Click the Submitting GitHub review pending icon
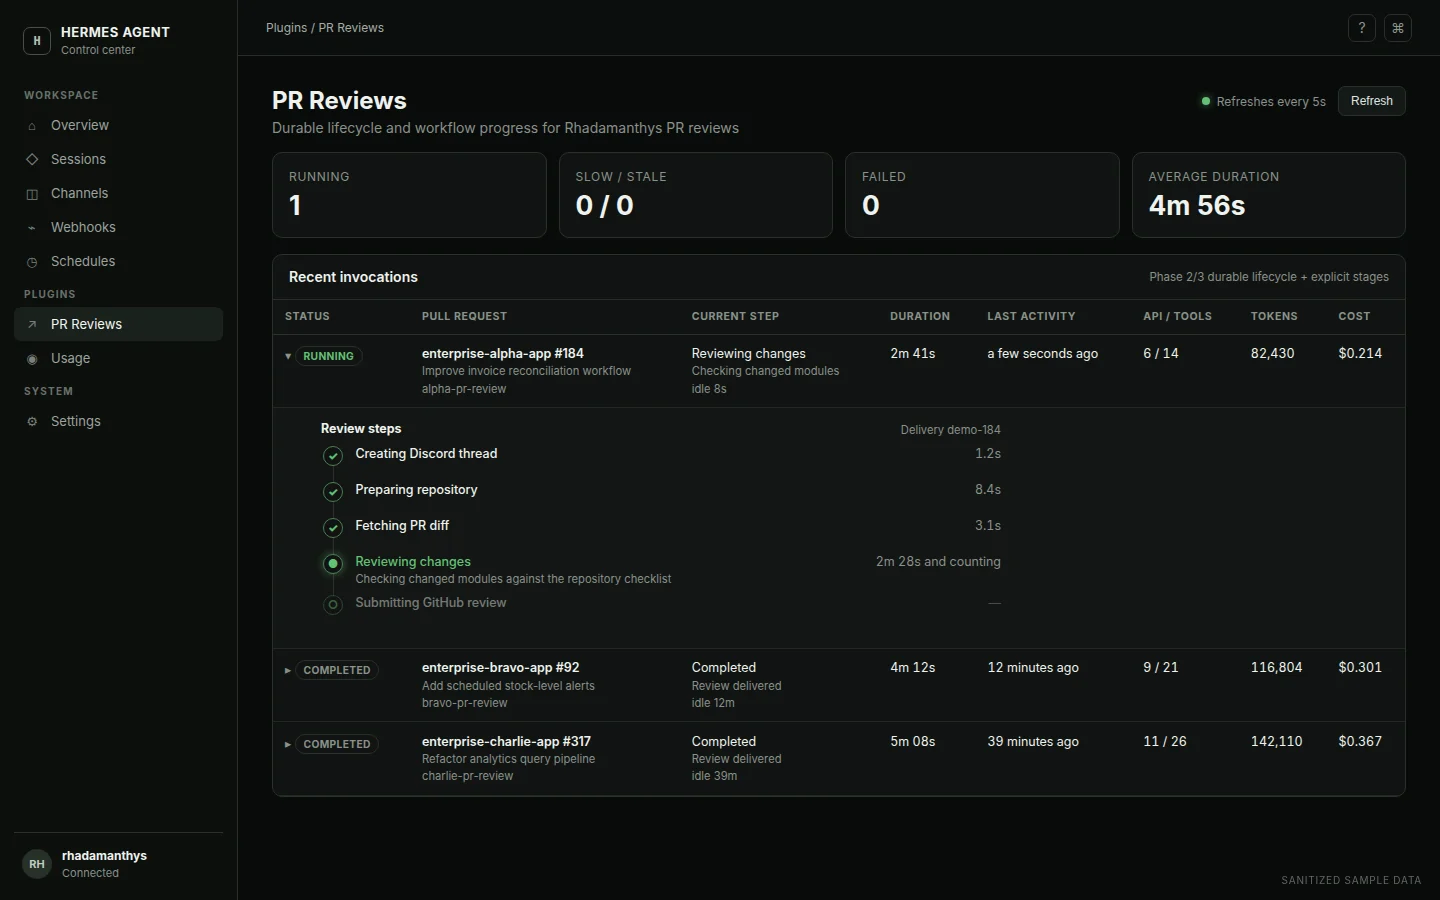Image resolution: width=1440 pixels, height=900 pixels. point(333,605)
